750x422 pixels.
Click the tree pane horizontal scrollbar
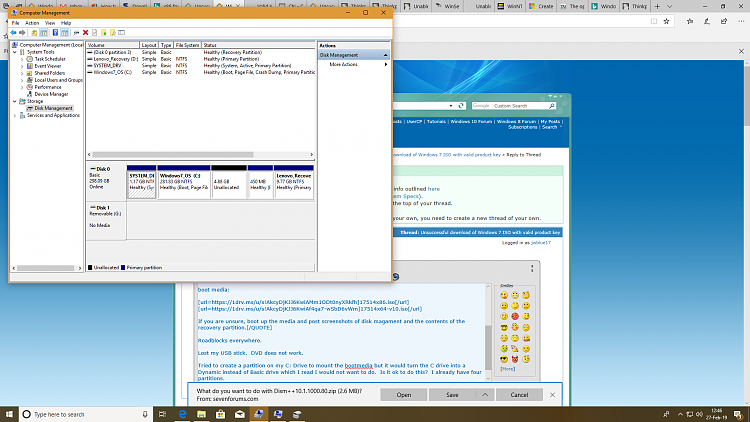click(x=46, y=268)
